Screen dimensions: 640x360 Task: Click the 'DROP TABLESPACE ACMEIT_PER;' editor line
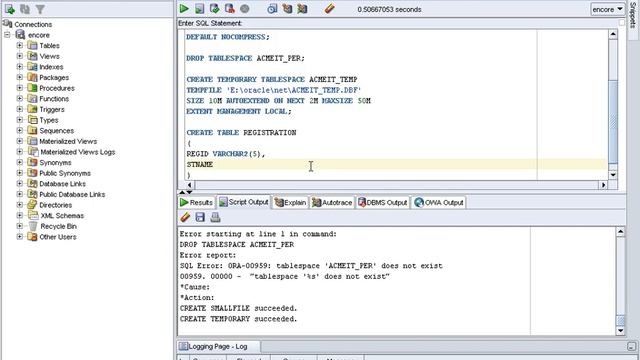(245, 58)
